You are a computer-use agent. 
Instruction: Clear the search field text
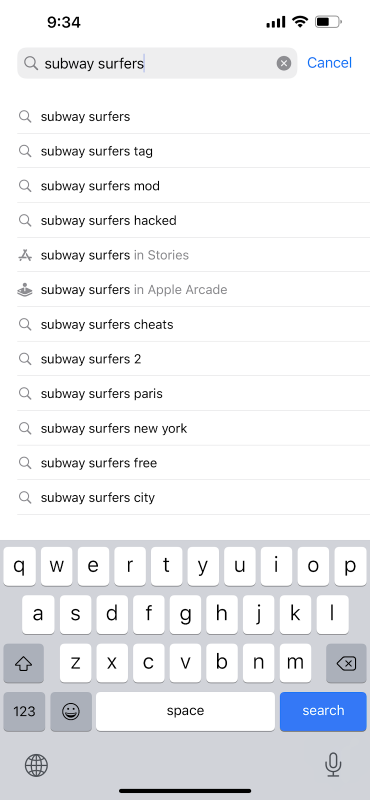coord(284,63)
